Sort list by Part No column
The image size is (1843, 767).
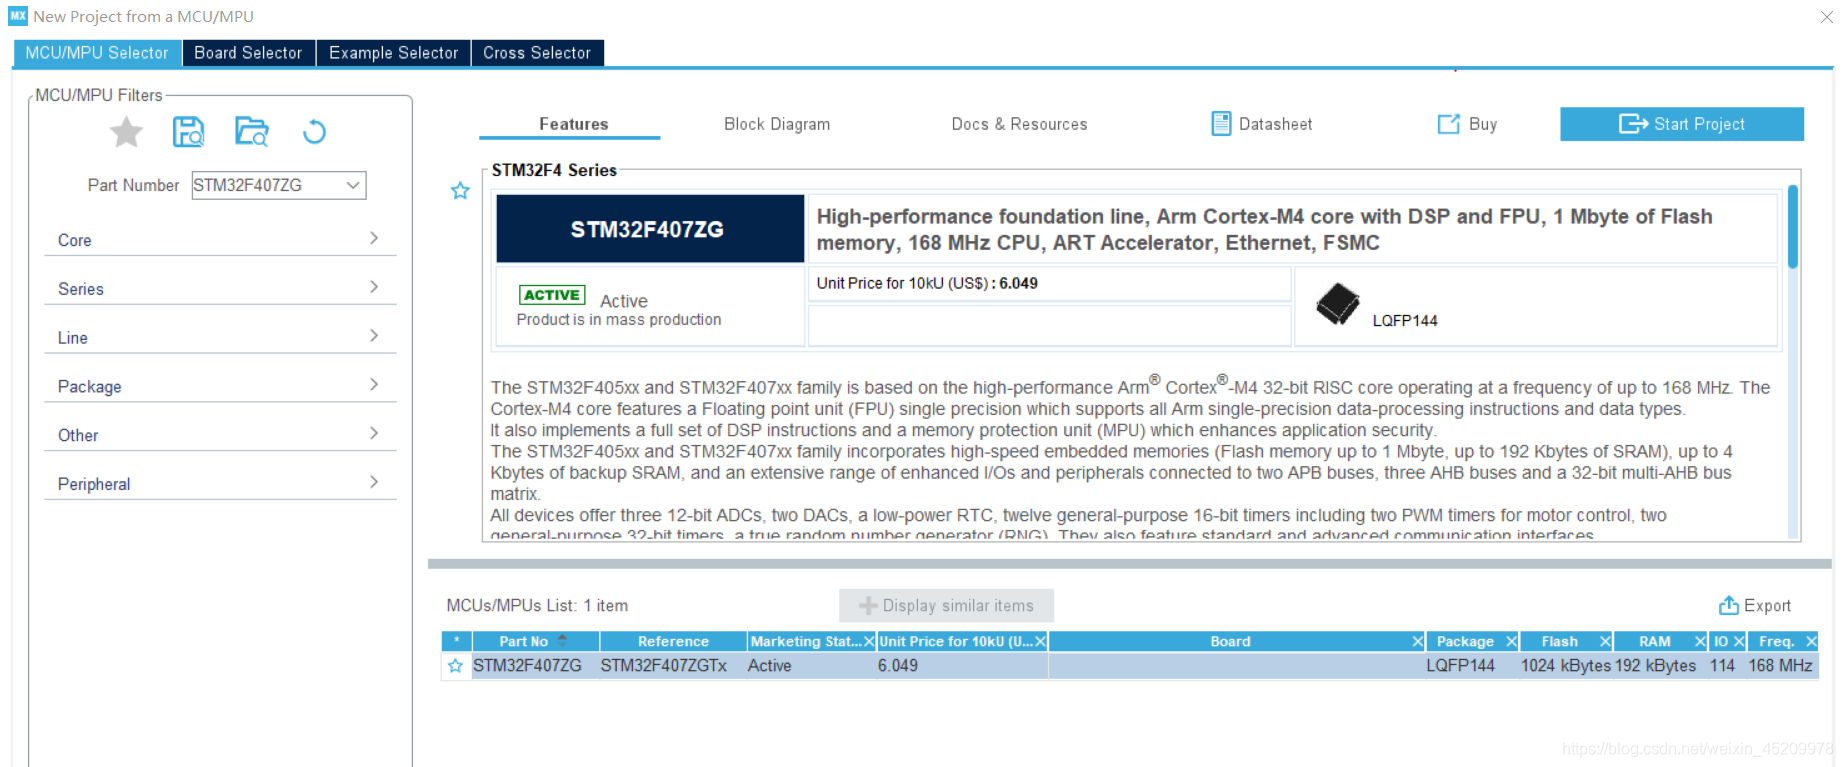pos(534,642)
